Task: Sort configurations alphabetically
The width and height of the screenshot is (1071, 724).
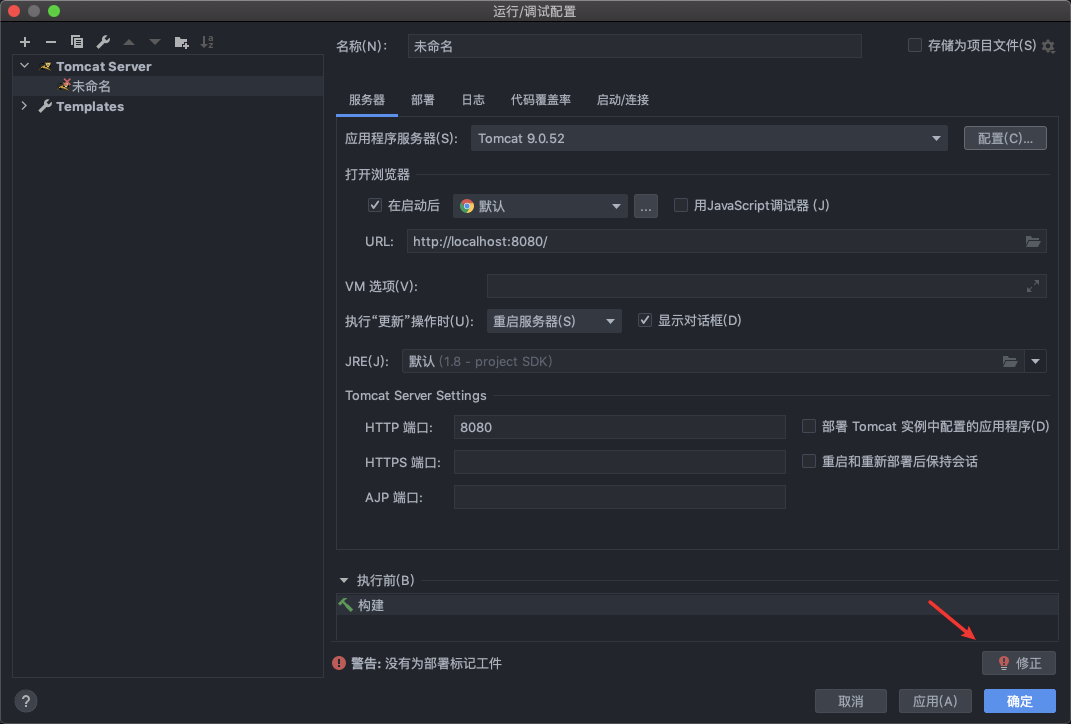Action: tap(207, 42)
